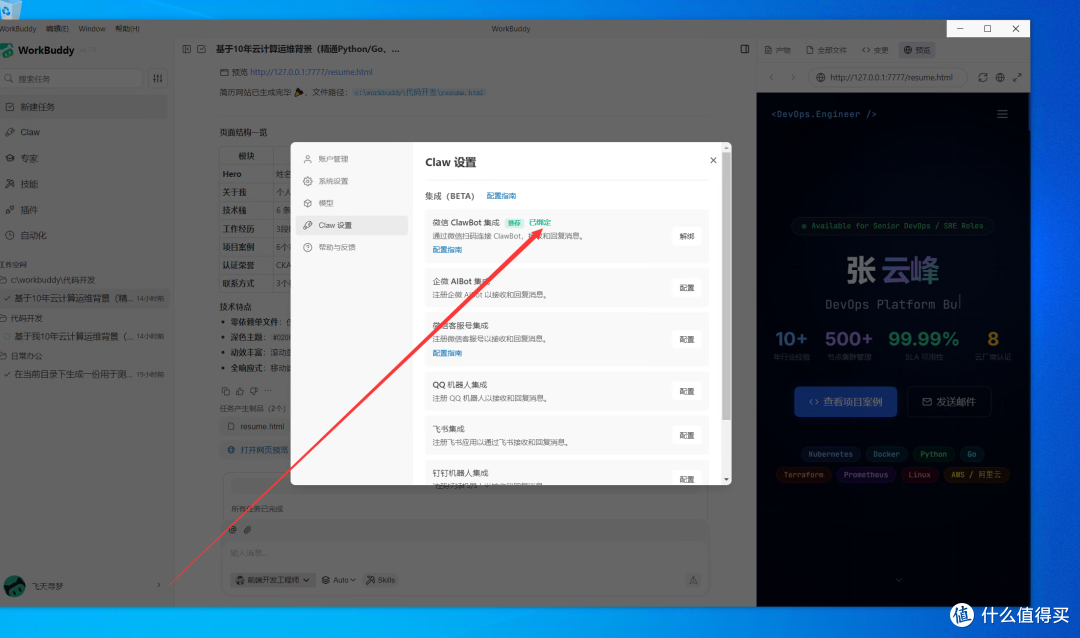Click the 搜索任务 search field
Image resolution: width=1080 pixels, height=638 pixels.
pyautogui.click(x=72, y=79)
